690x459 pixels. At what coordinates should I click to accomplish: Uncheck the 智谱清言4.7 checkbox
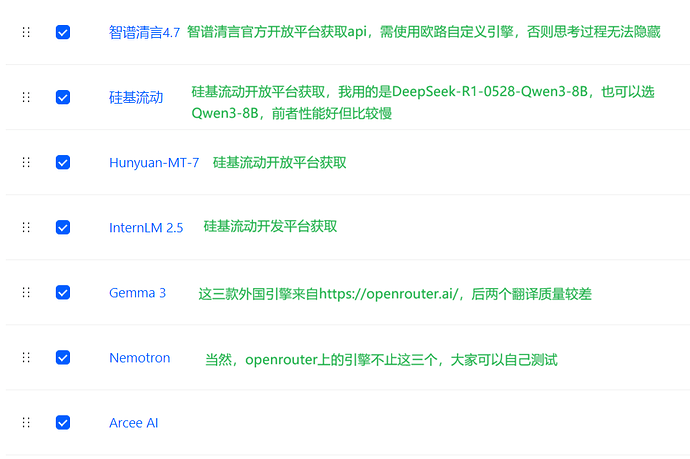63,32
